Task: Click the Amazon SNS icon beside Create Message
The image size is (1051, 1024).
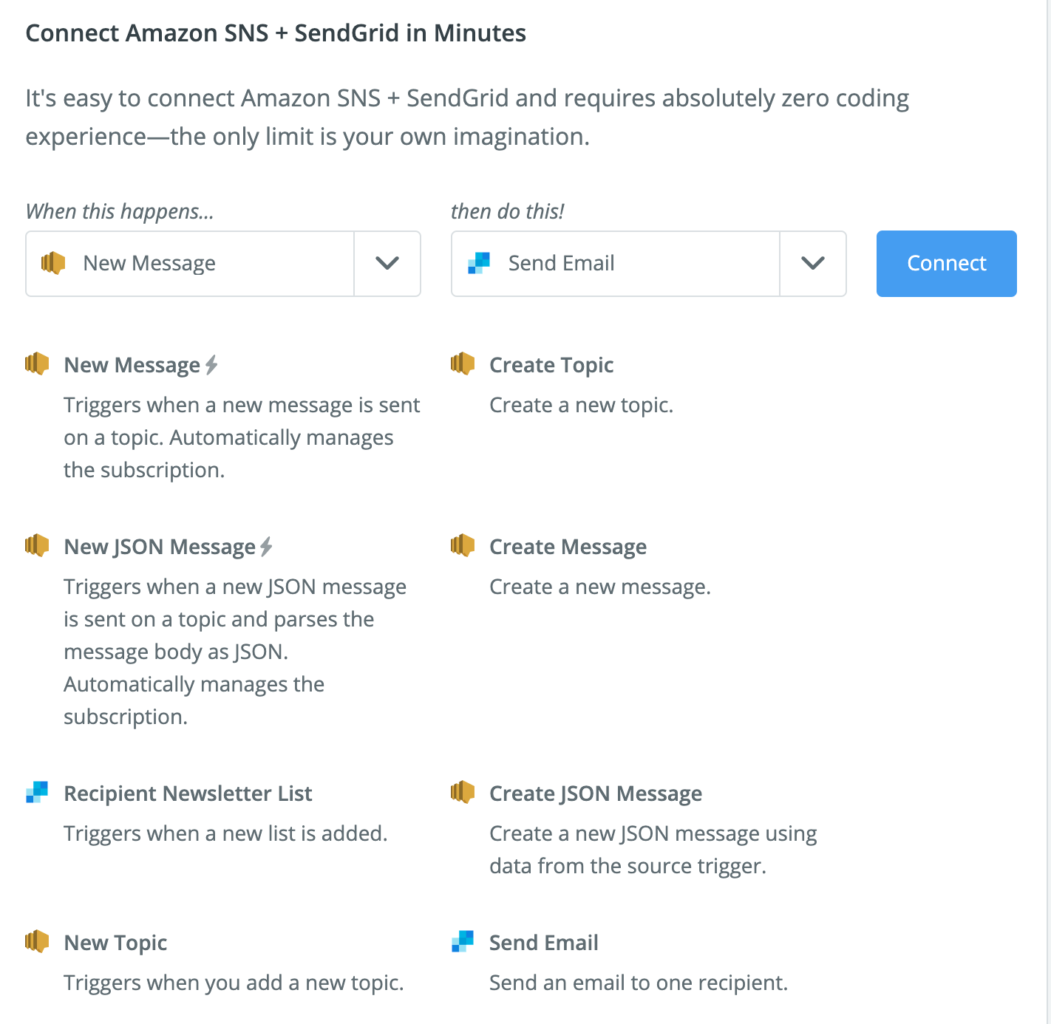Action: [x=462, y=546]
